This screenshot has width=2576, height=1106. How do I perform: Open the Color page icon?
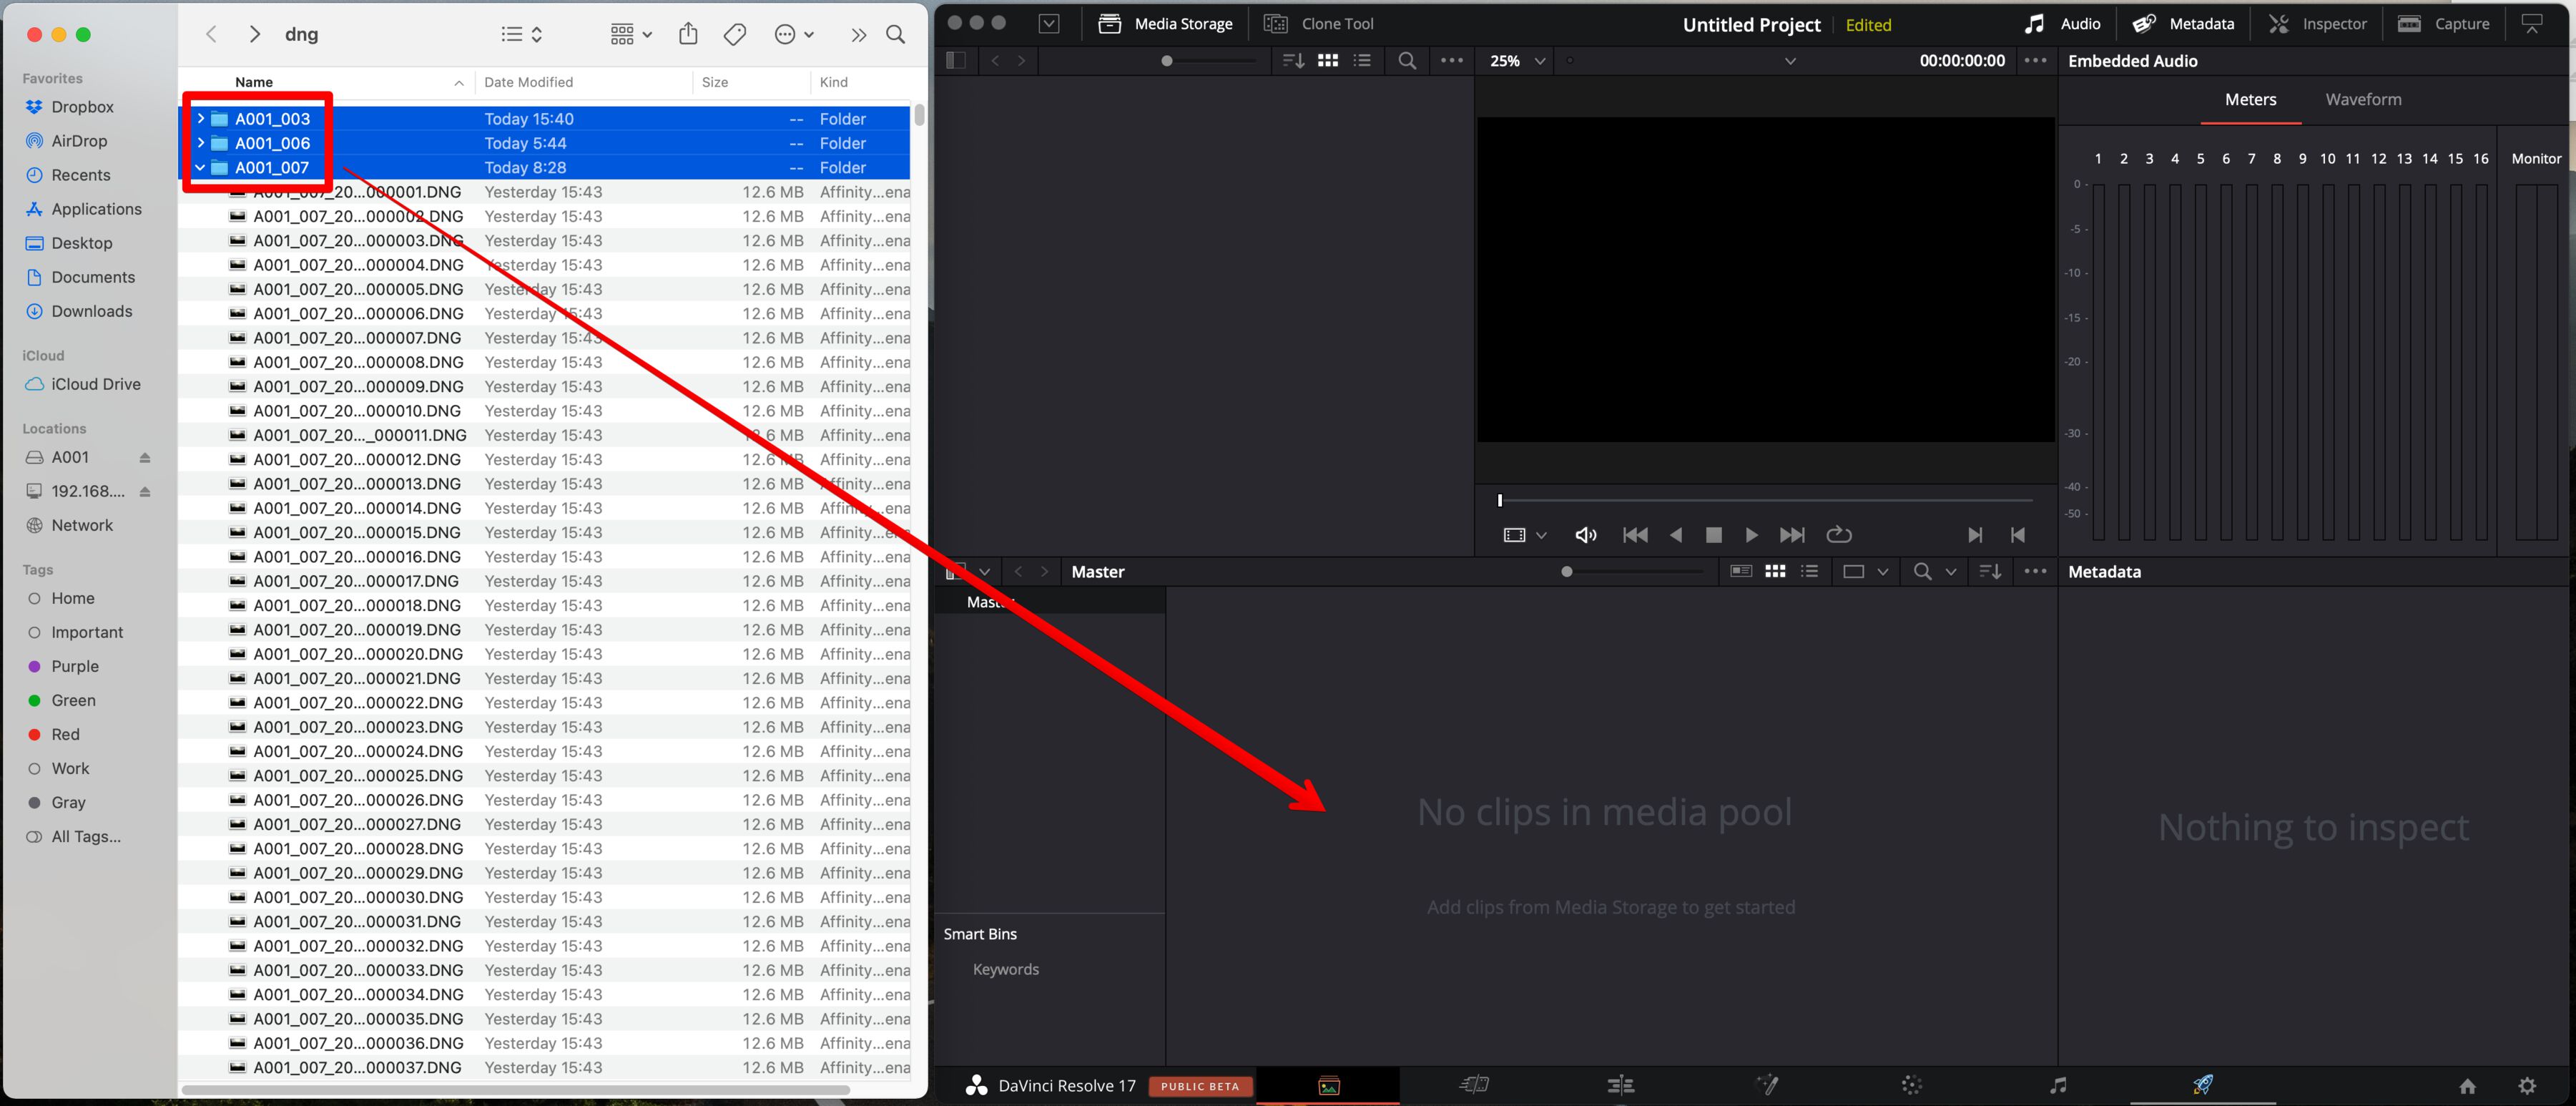pos(1911,1085)
